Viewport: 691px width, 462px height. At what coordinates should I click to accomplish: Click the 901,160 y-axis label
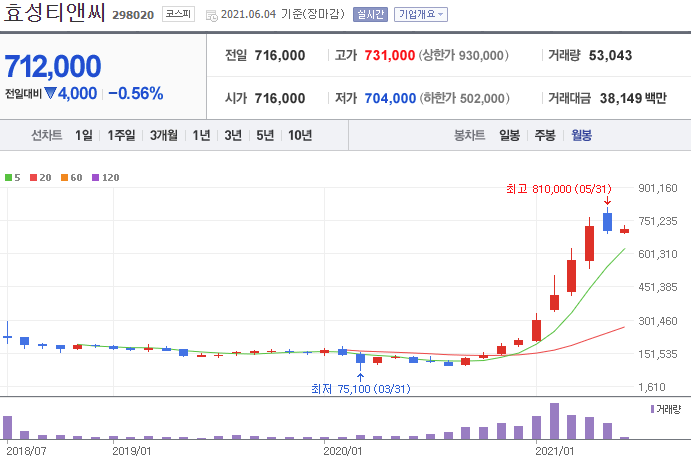pos(658,188)
